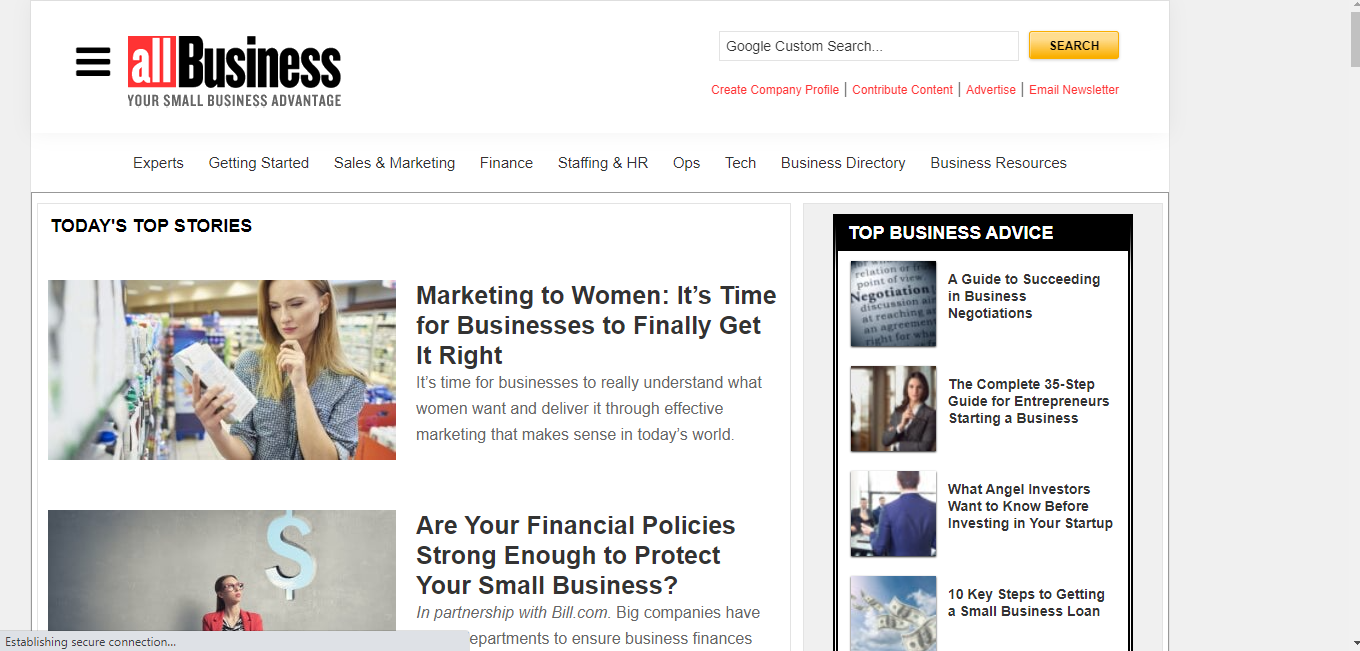
Task: Click the allBusiness logo
Action: tap(234, 70)
